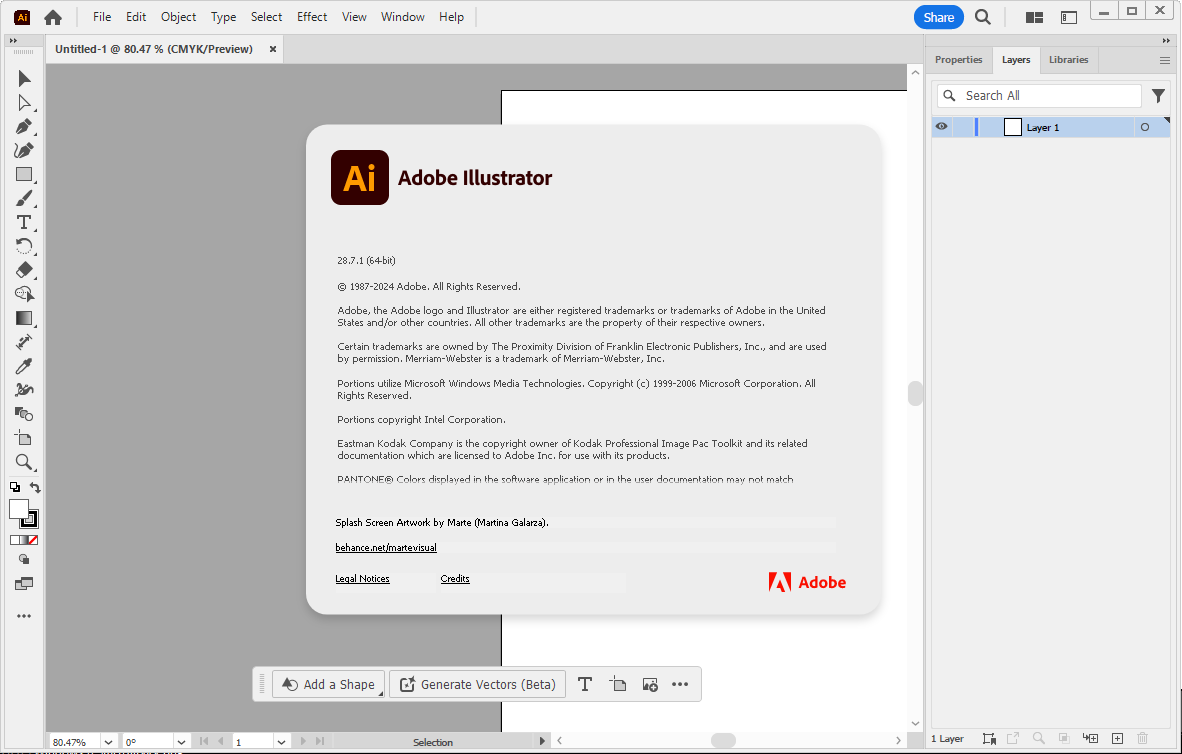Viewport: 1182px width, 754px height.
Task: Click the Share button
Action: pyautogui.click(x=939, y=17)
